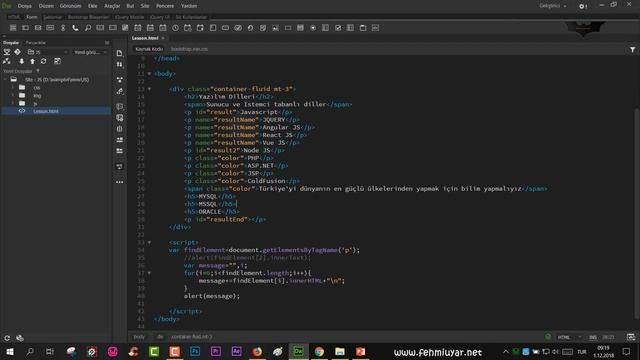Select body in the tag selector
640x360 pixels.
pos(139,337)
